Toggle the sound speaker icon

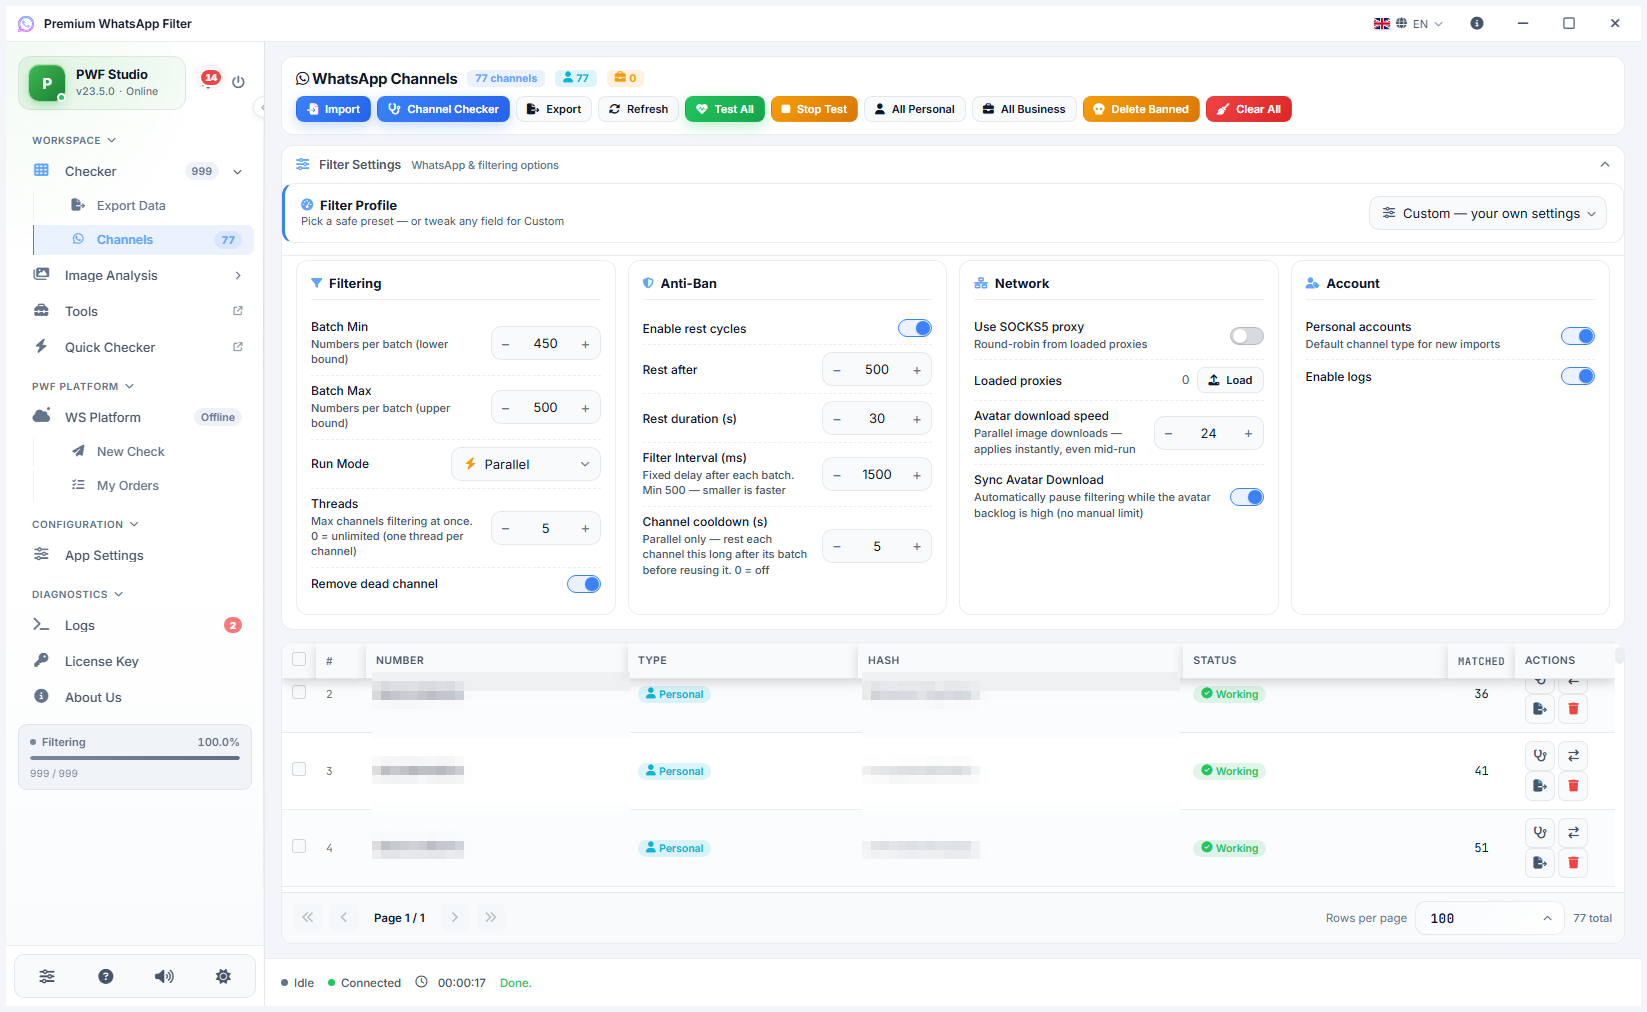tap(164, 976)
